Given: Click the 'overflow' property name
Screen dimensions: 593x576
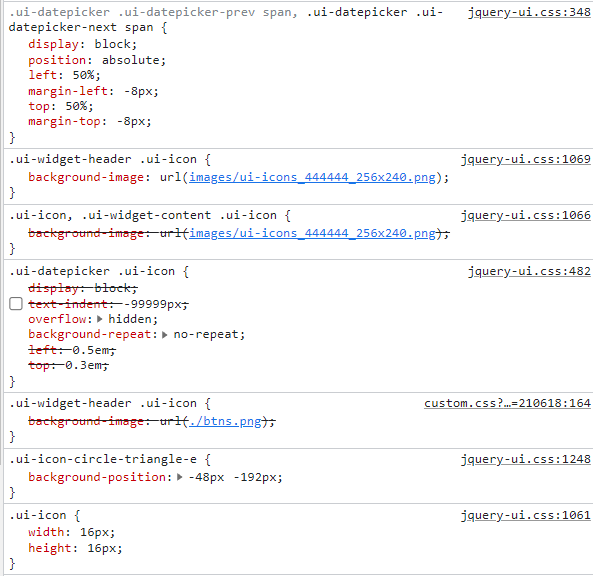Looking at the screenshot, I should (57, 319).
